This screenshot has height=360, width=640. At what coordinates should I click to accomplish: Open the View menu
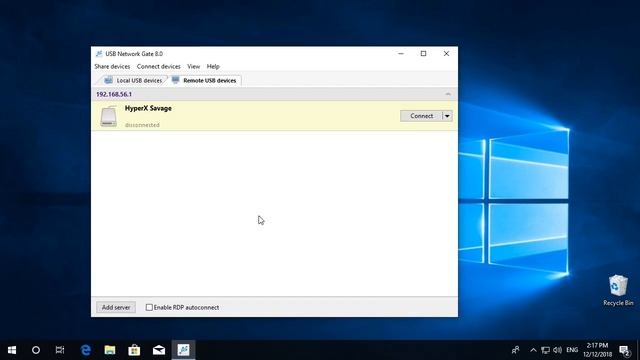pyautogui.click(x=193, y=66)
